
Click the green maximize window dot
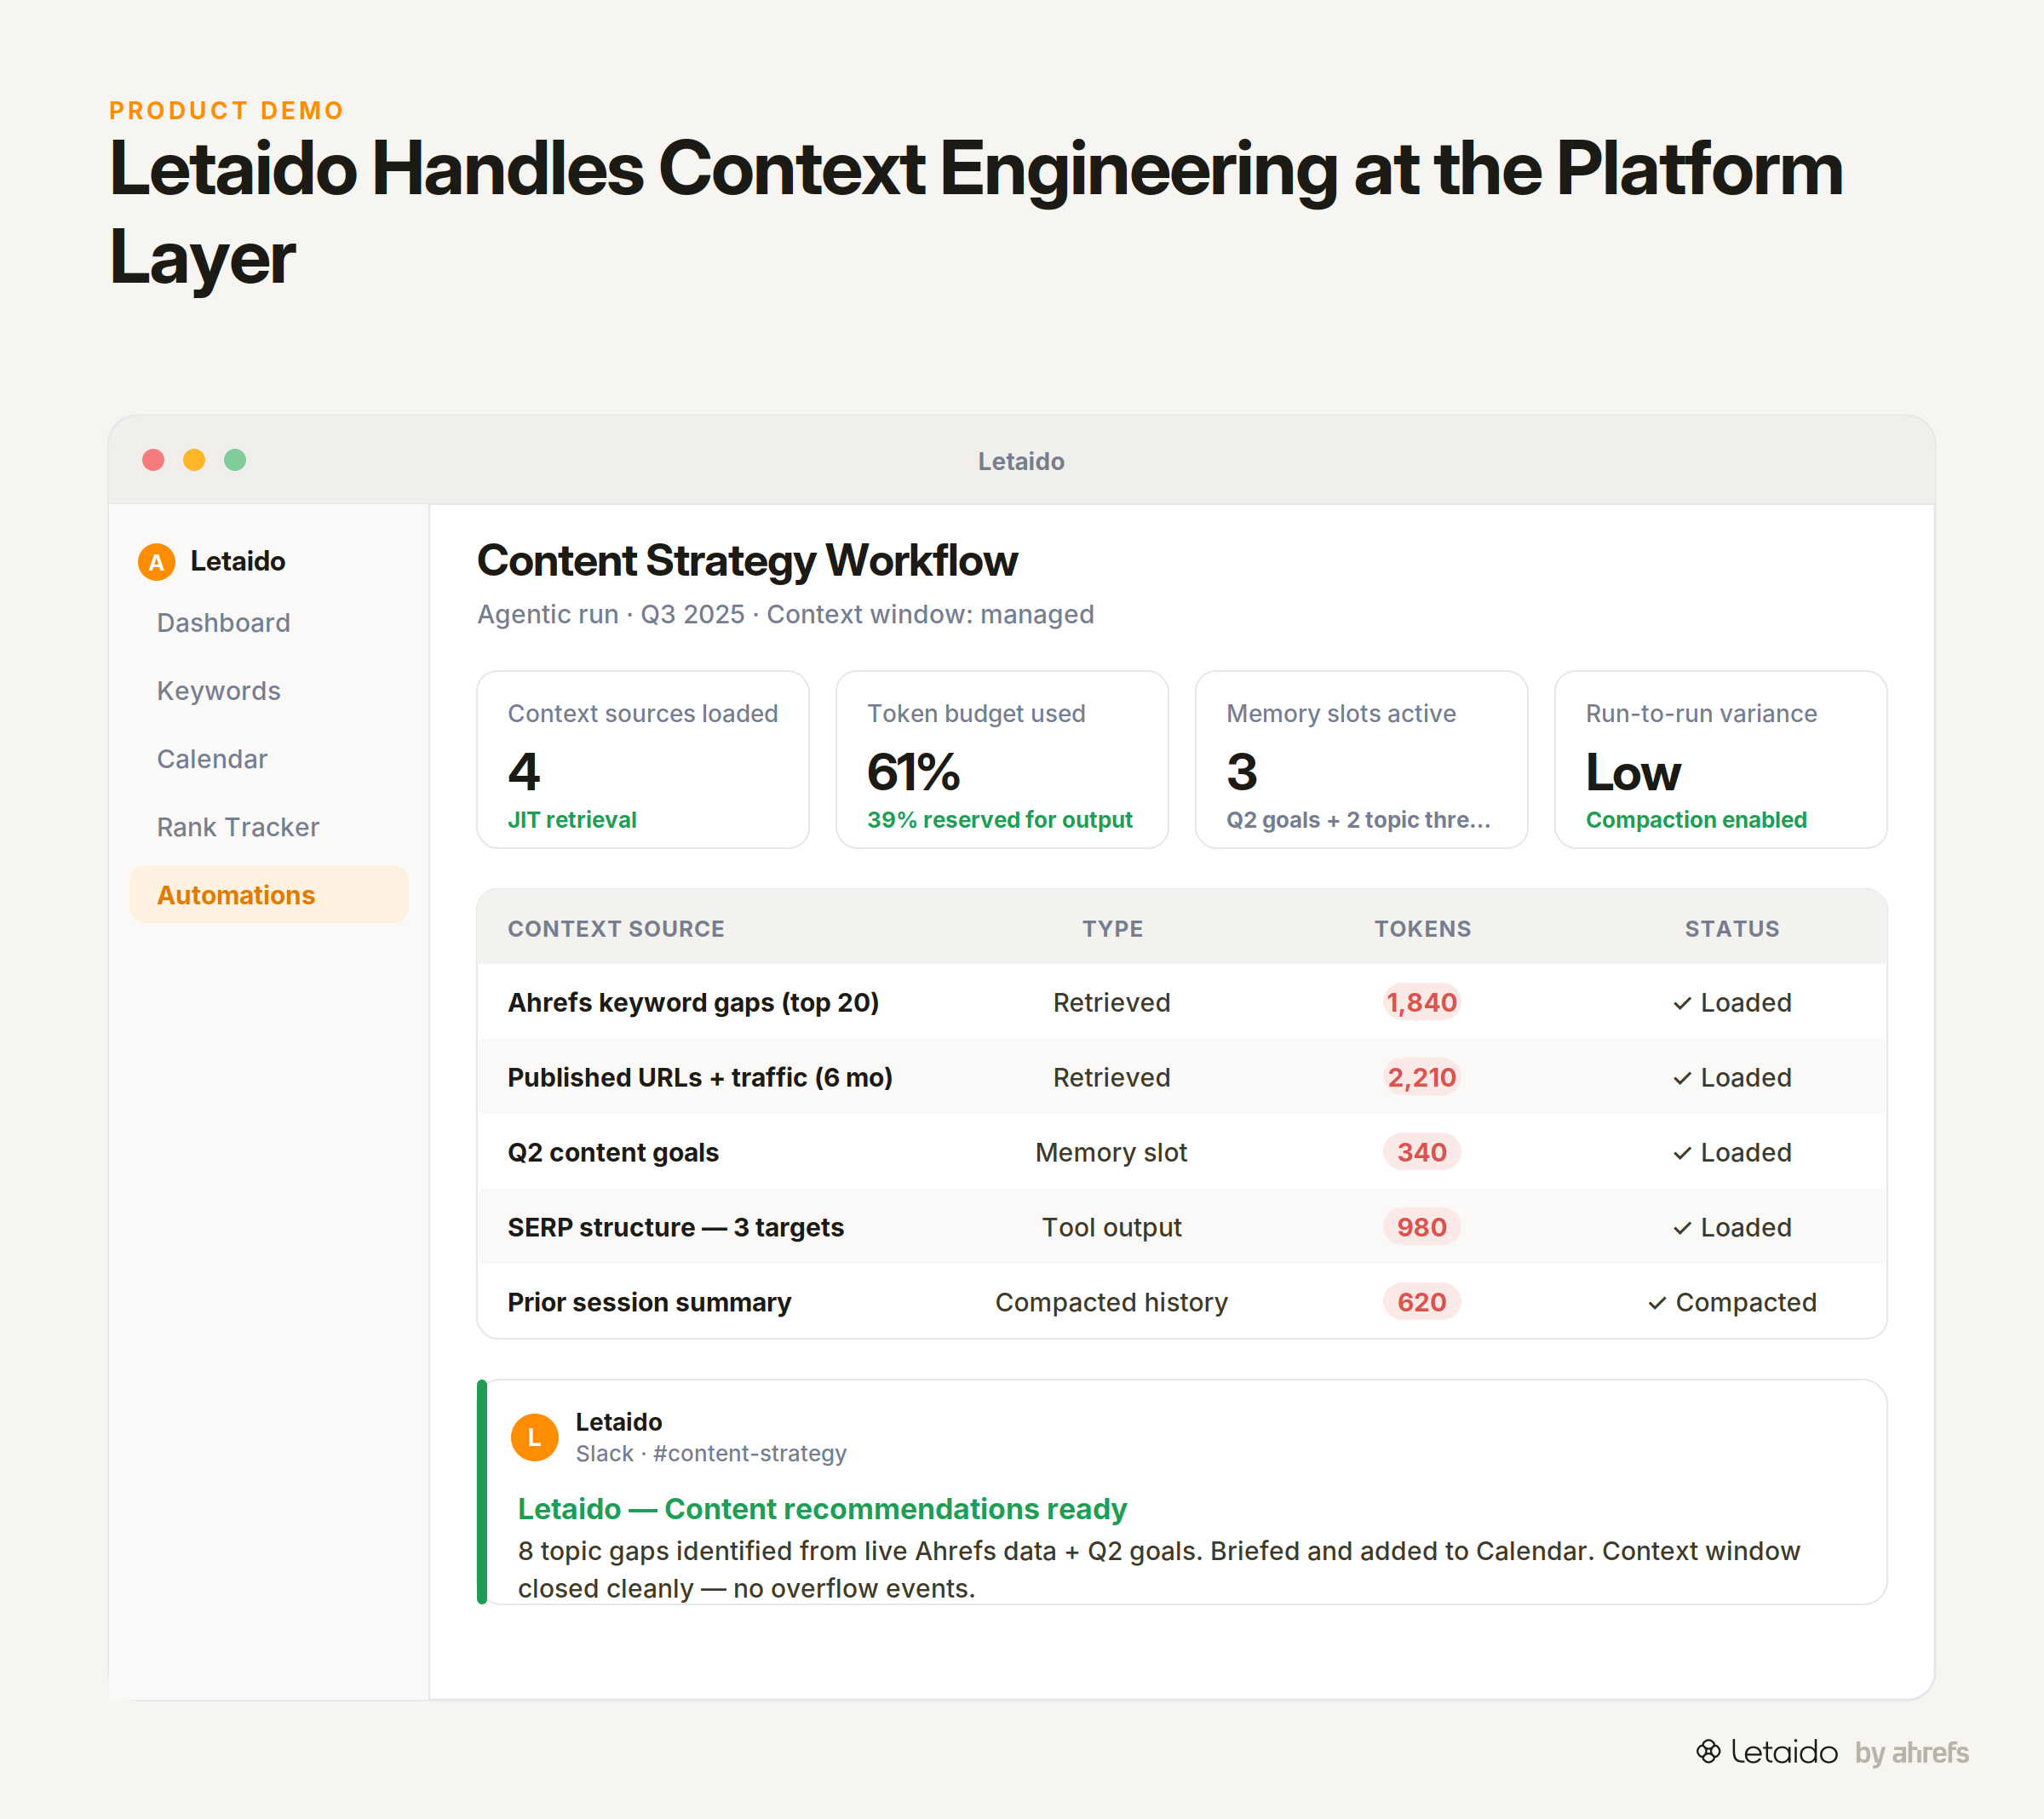[x=235, y=460]
